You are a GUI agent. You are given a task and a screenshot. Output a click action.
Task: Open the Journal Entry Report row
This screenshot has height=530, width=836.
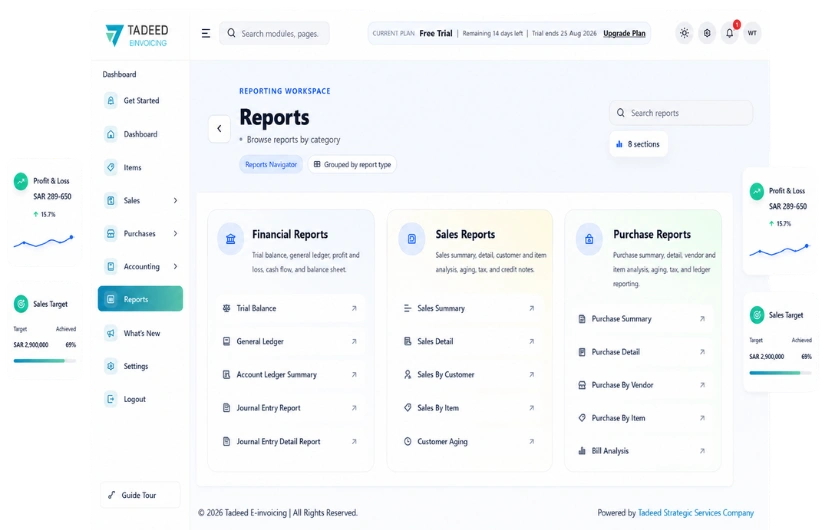pos(291,408)
